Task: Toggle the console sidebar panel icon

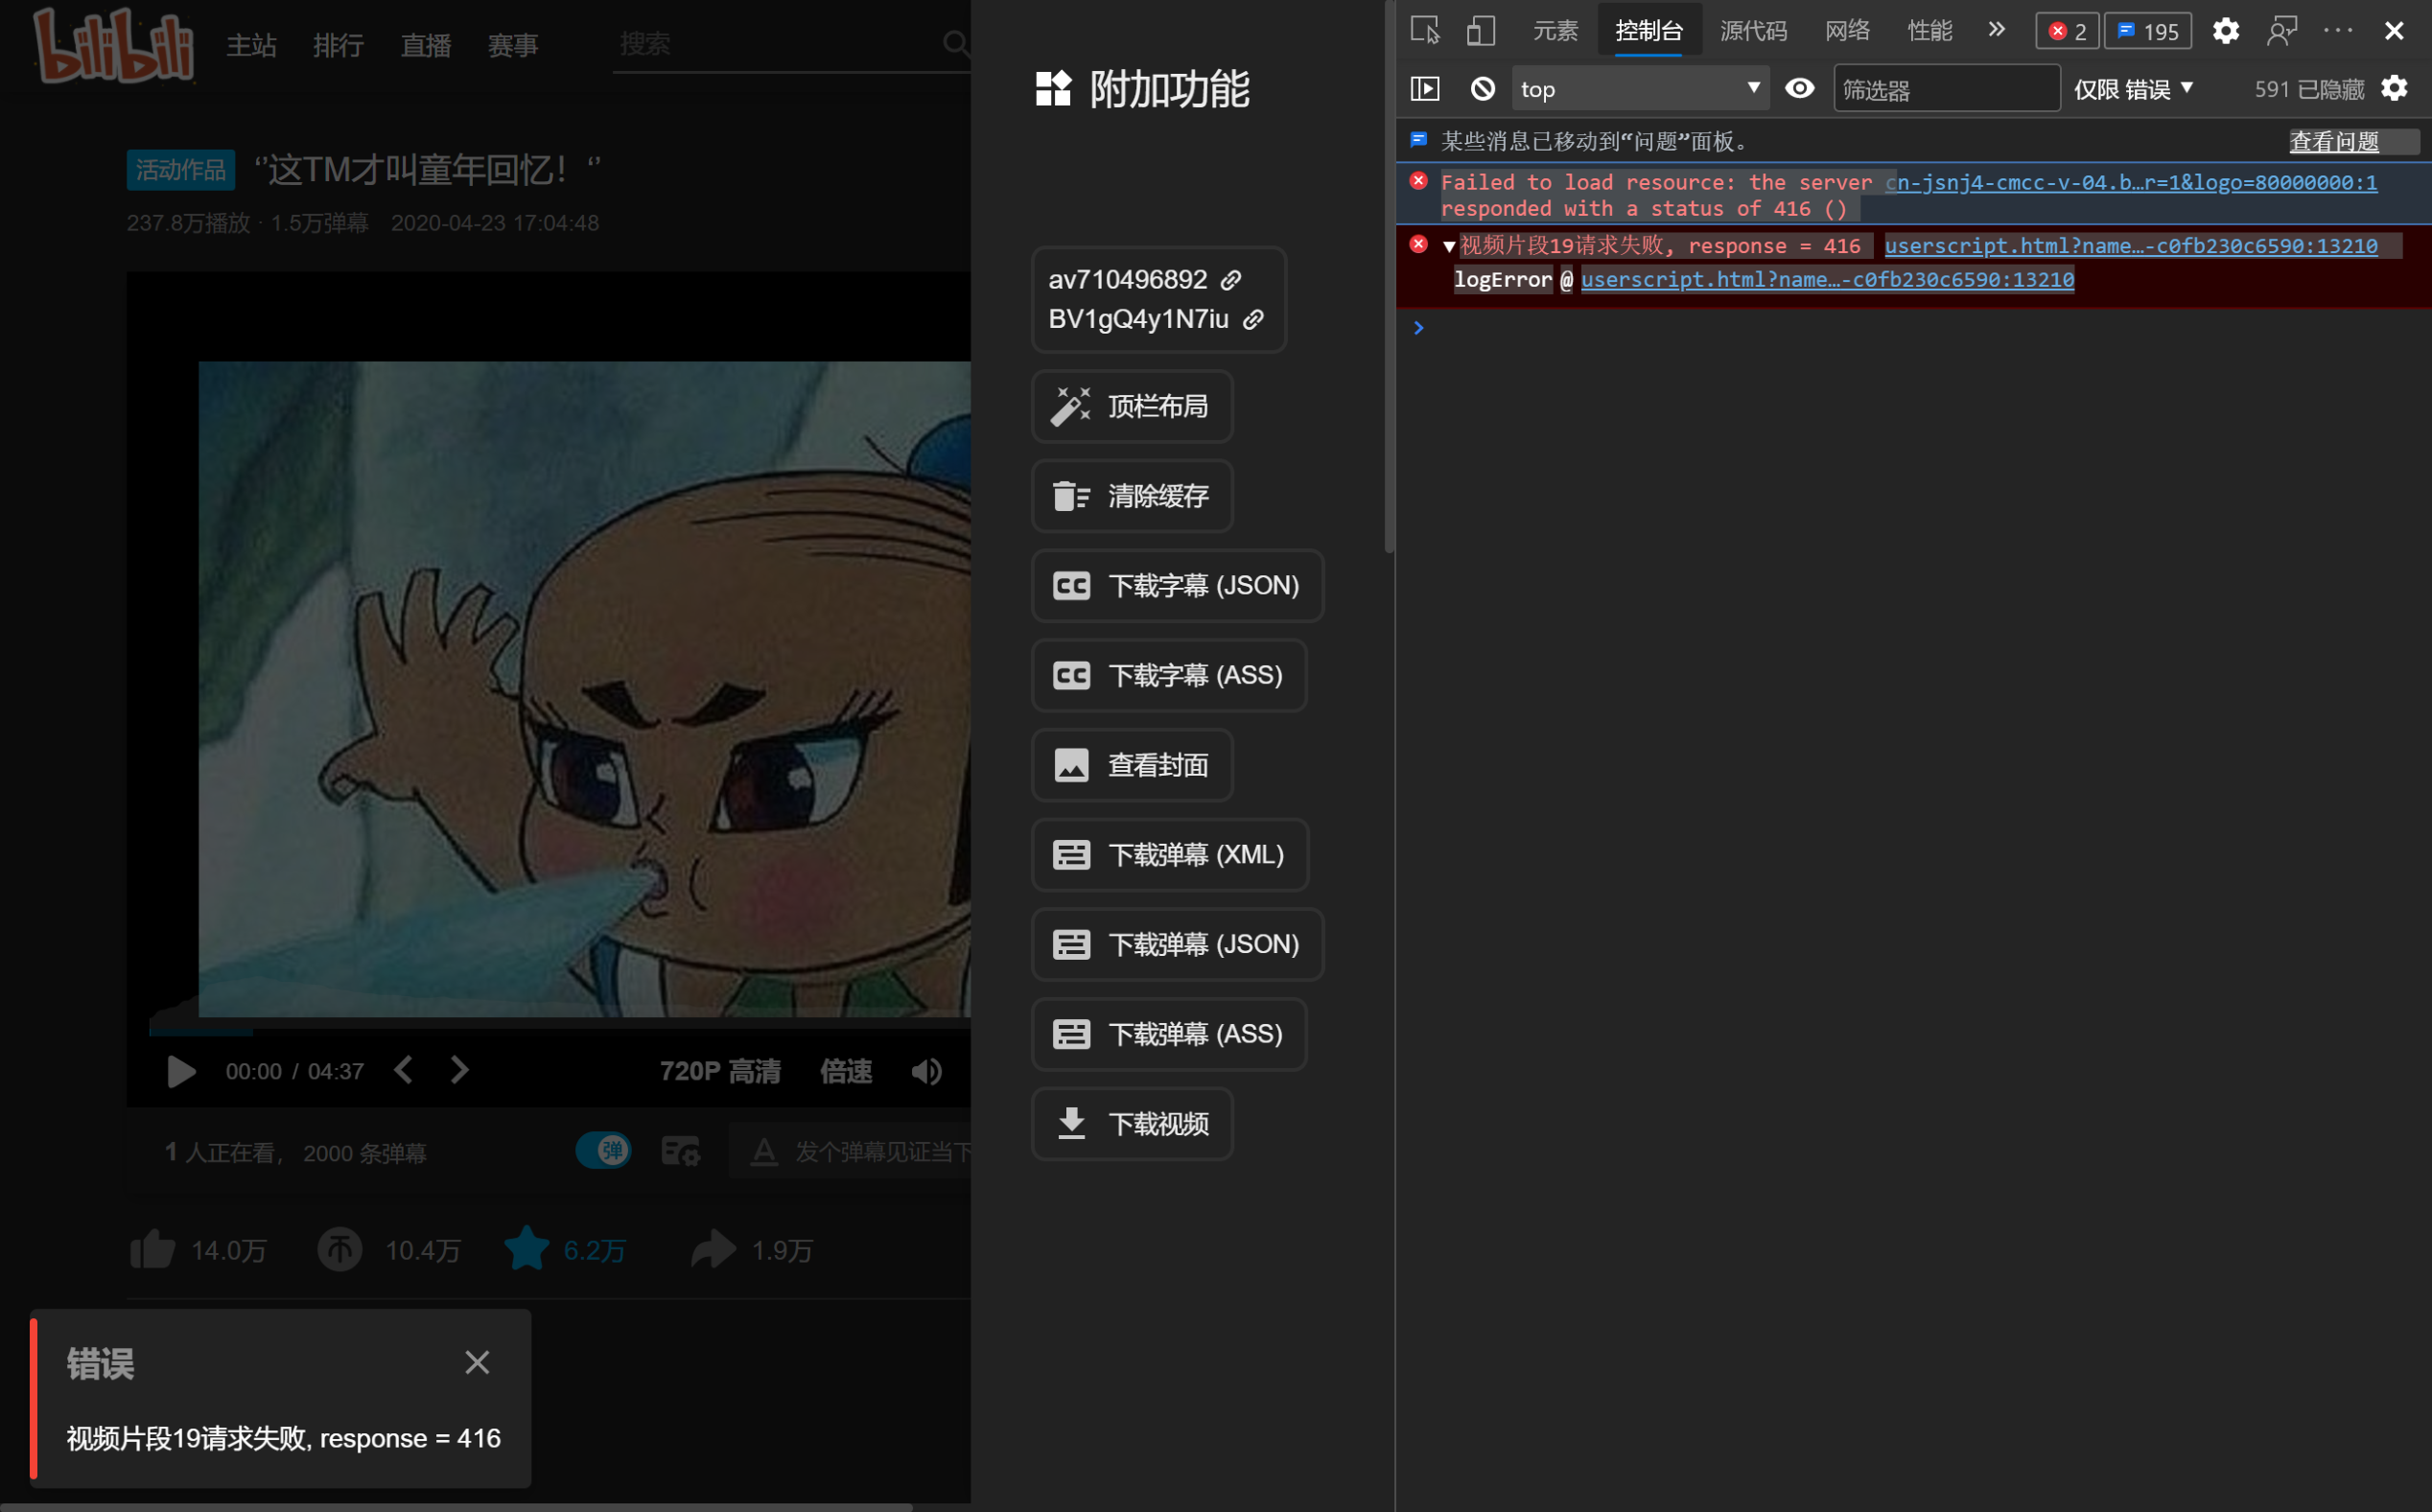Action: pyautogui.click(x=1425, y=89)
